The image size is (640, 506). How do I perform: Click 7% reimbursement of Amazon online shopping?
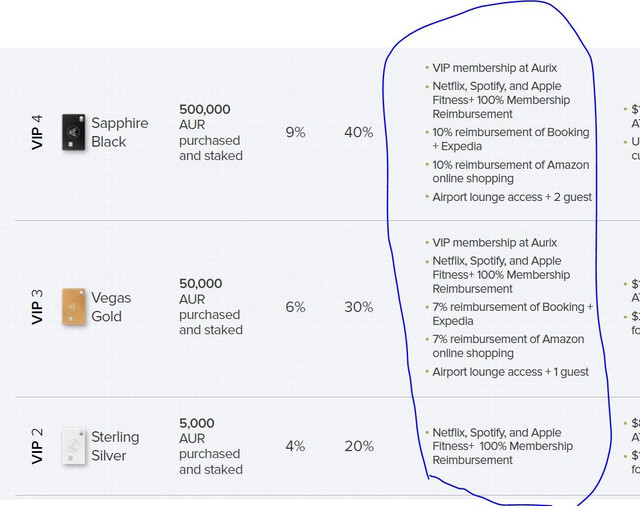508,346
